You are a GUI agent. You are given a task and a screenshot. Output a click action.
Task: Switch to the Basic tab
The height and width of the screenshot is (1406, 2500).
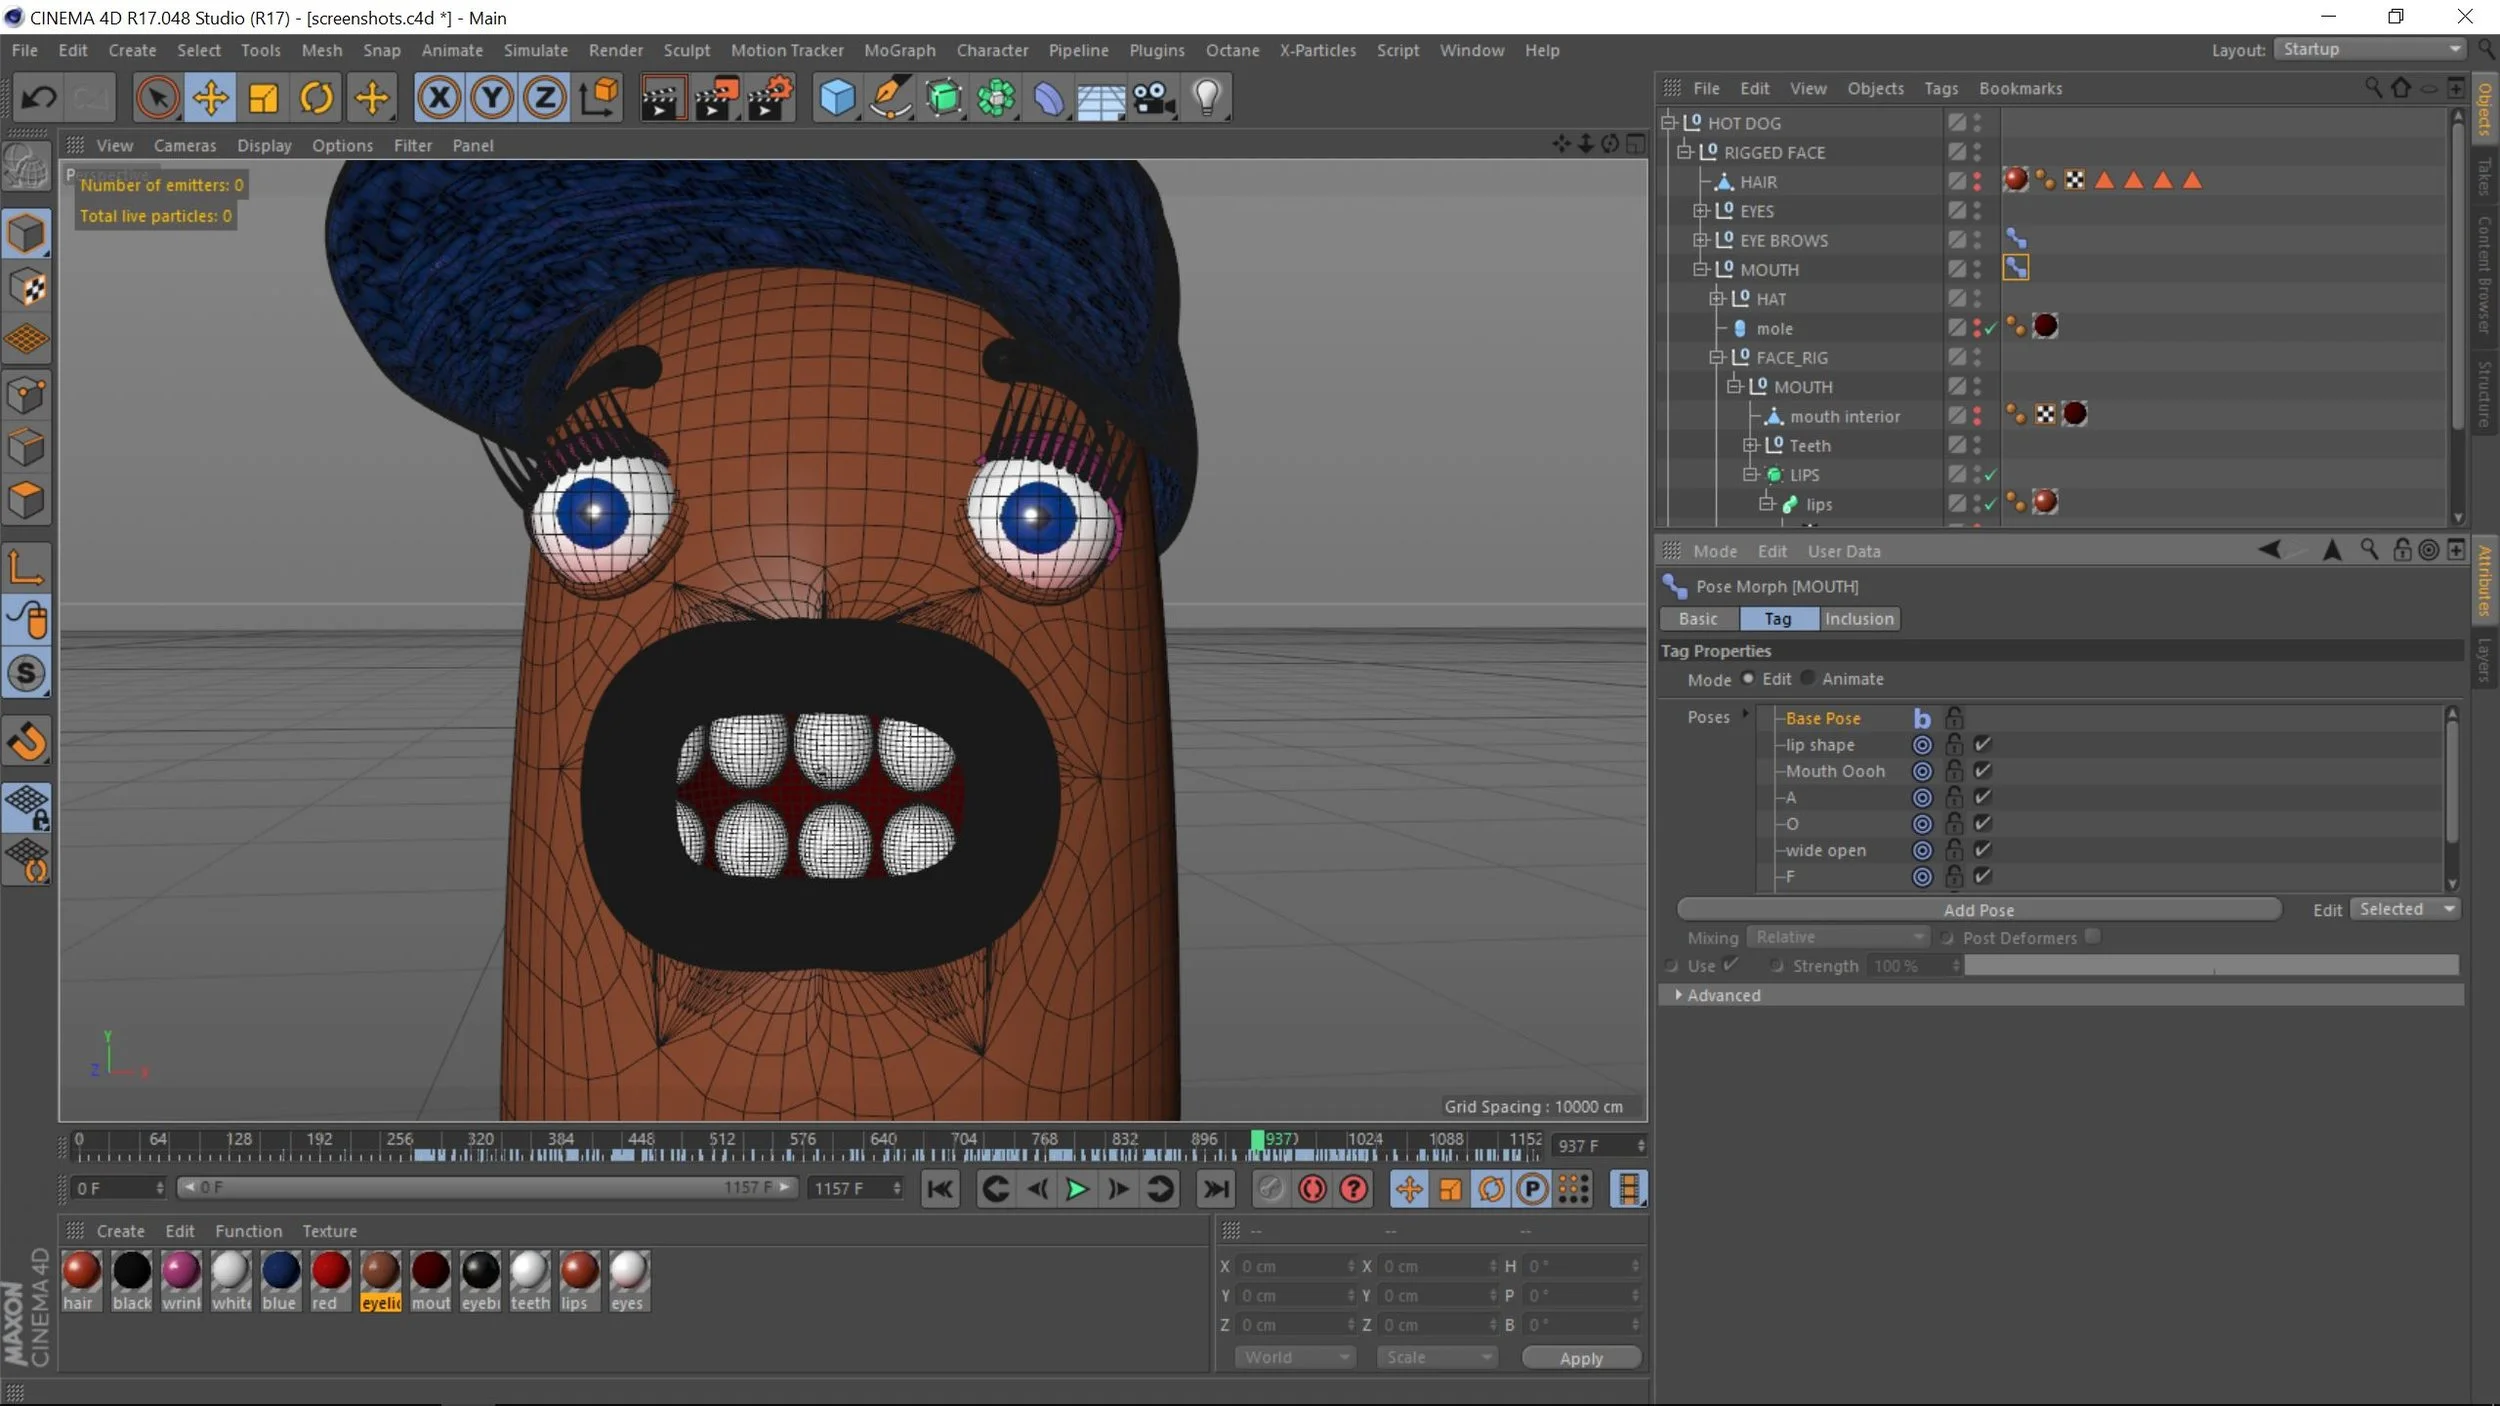click(1698, 619)
